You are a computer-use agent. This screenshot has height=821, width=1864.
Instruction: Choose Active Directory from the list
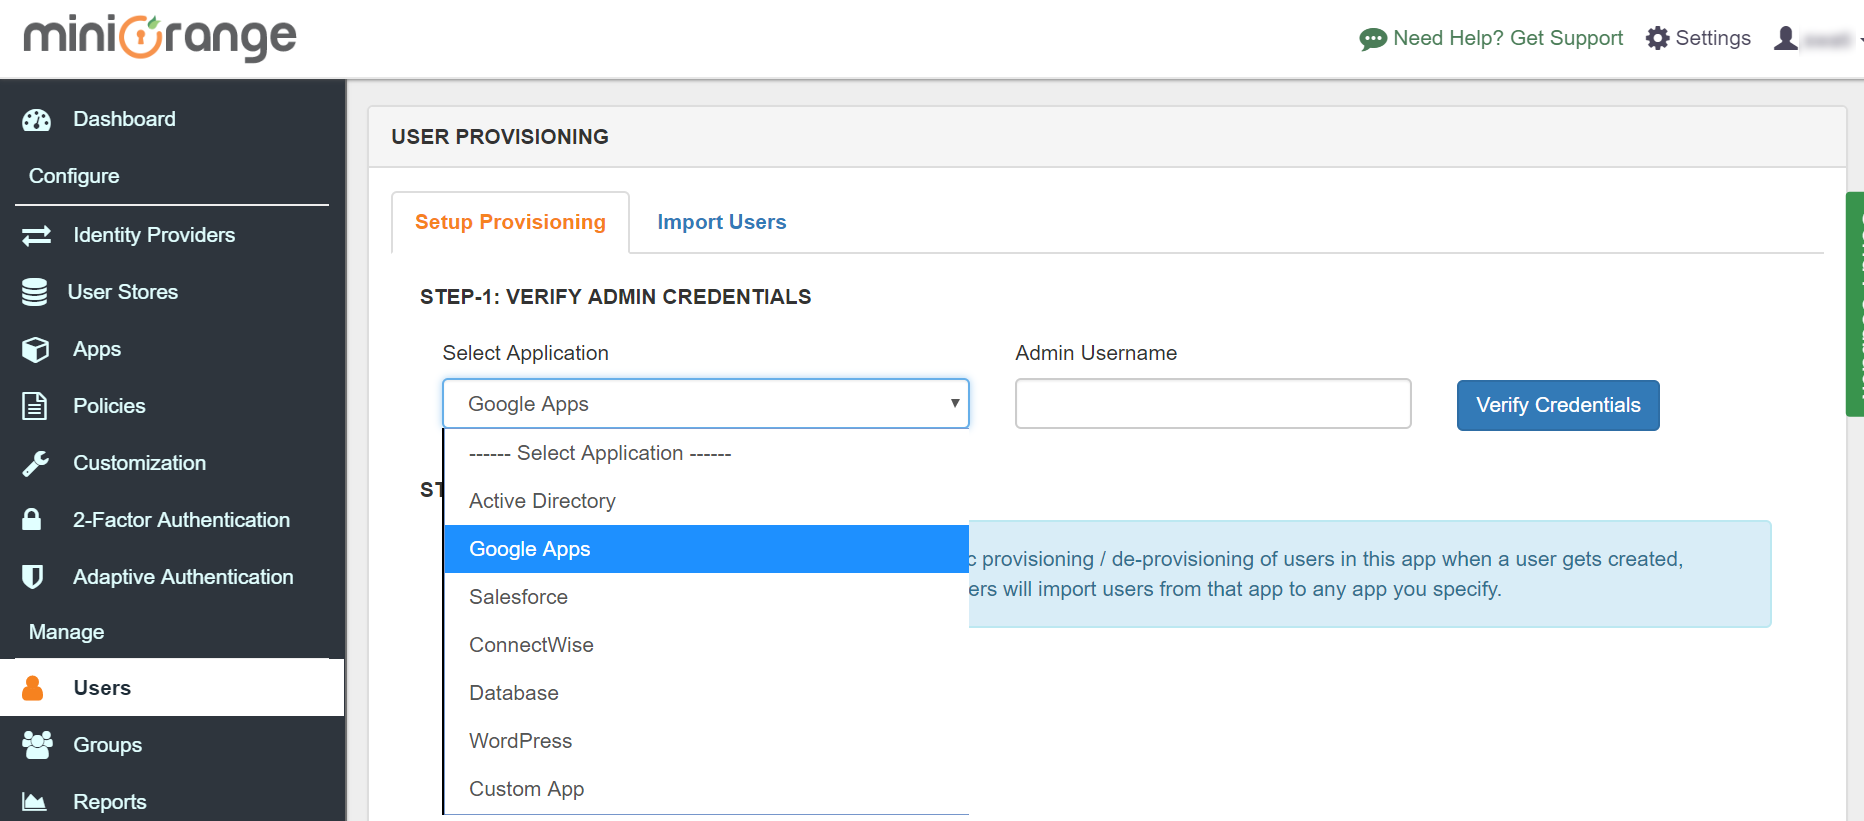click(x=542, y=501)
